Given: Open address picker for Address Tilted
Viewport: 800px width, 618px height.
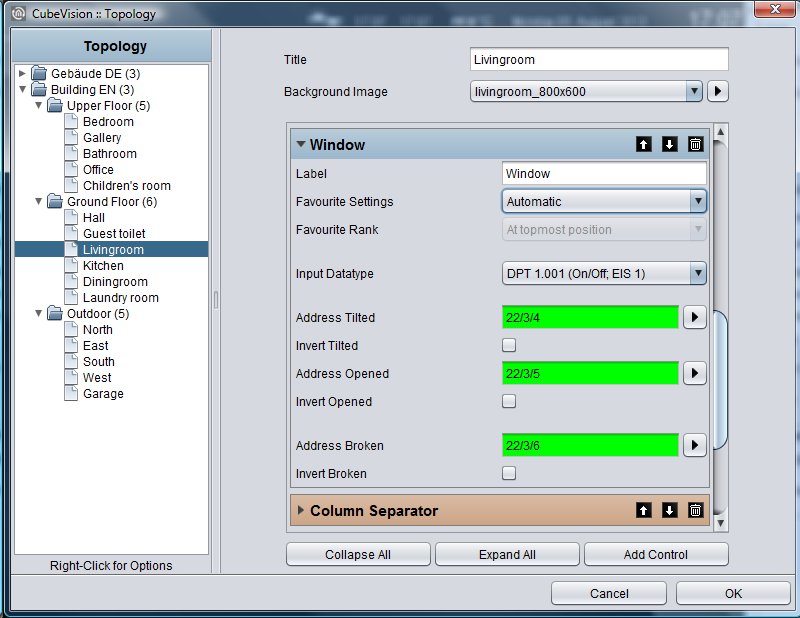Looking at the screenshot, I should (694, 317).
